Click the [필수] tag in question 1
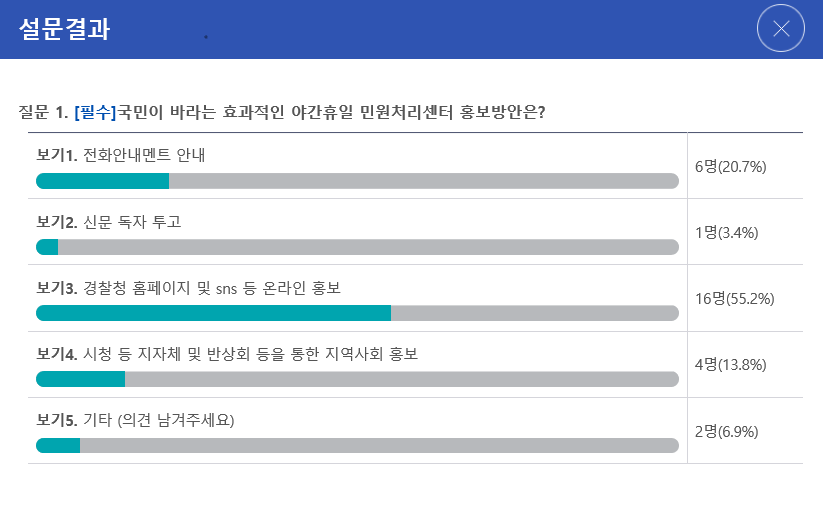The width and height of the screenshot is (823, 506). [x=95, y=112]
